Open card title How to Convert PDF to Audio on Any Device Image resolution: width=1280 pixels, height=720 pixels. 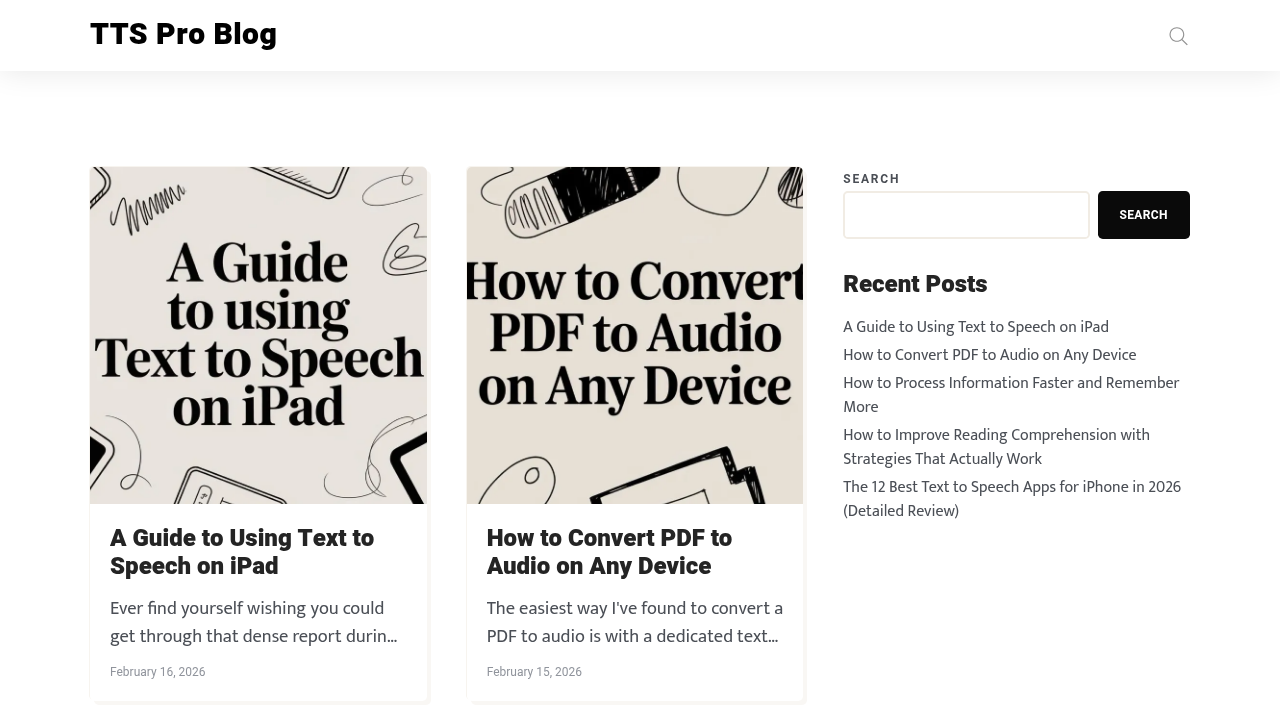point(609,552)
